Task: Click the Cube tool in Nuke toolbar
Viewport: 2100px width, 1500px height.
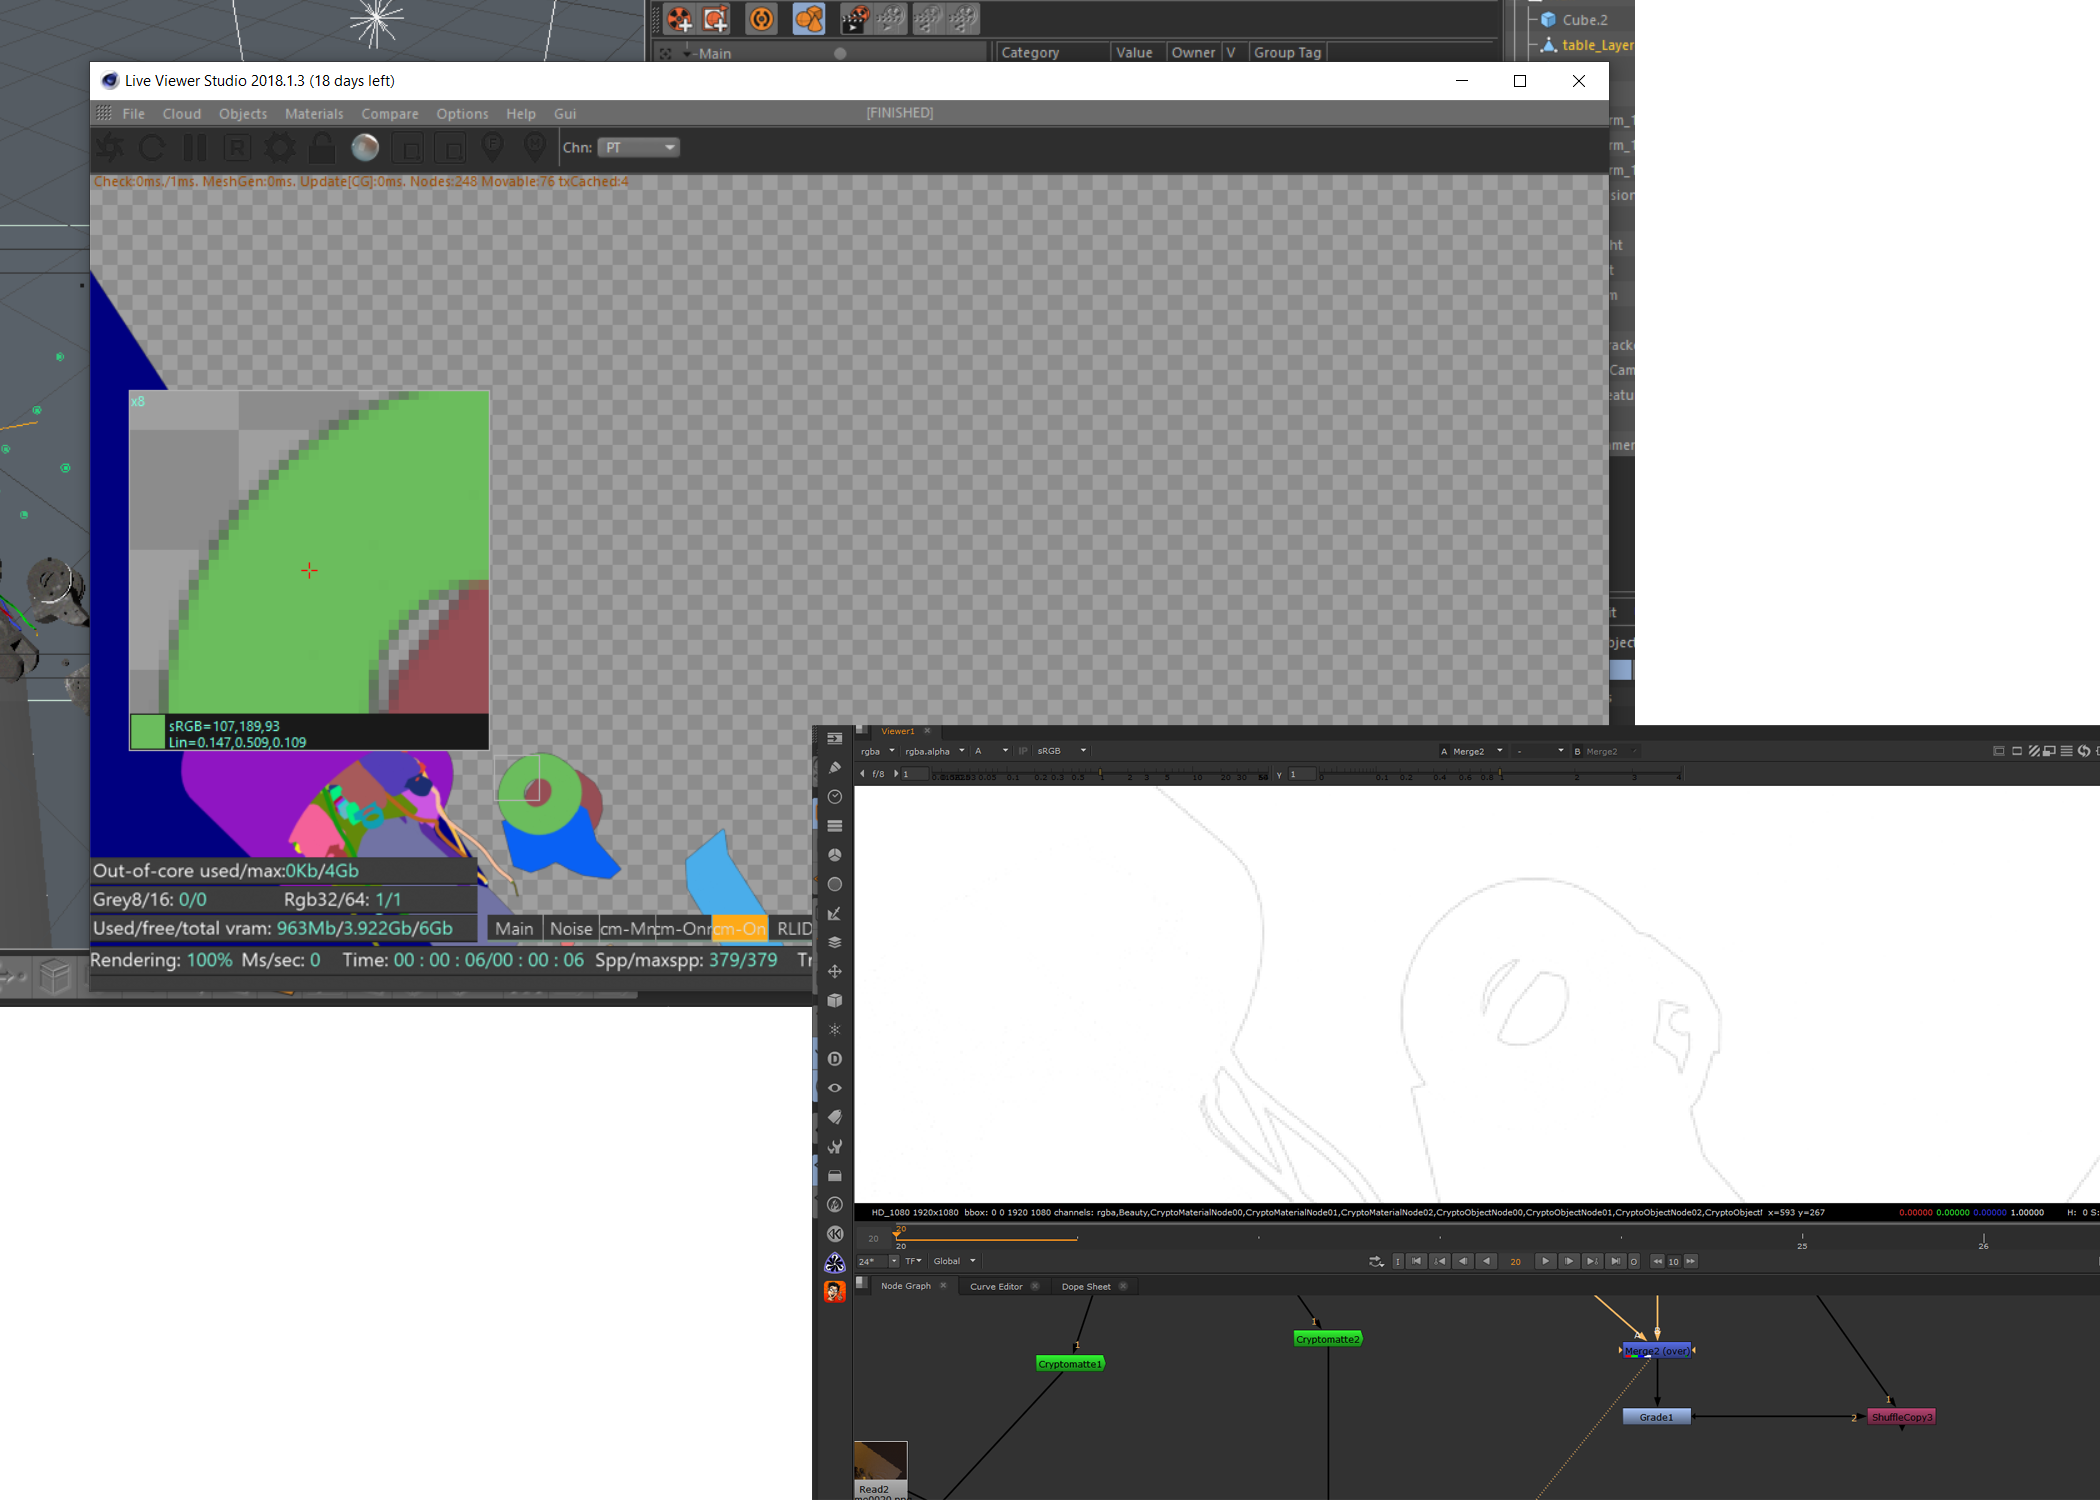Action: pyautogui.click(x=835, y=1001)
